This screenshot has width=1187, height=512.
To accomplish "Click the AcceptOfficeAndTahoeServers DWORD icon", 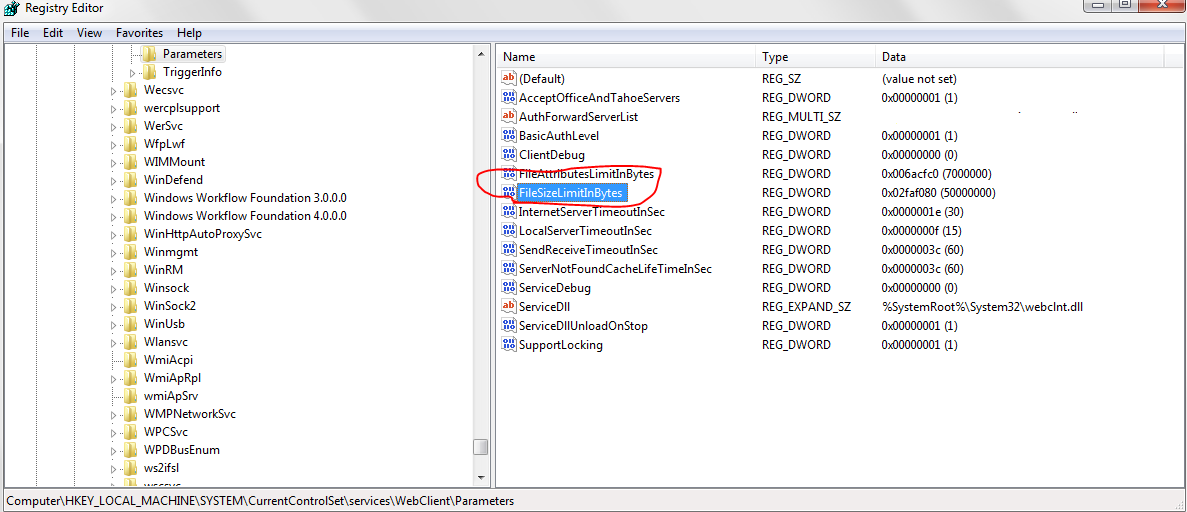I will (509, 98).
